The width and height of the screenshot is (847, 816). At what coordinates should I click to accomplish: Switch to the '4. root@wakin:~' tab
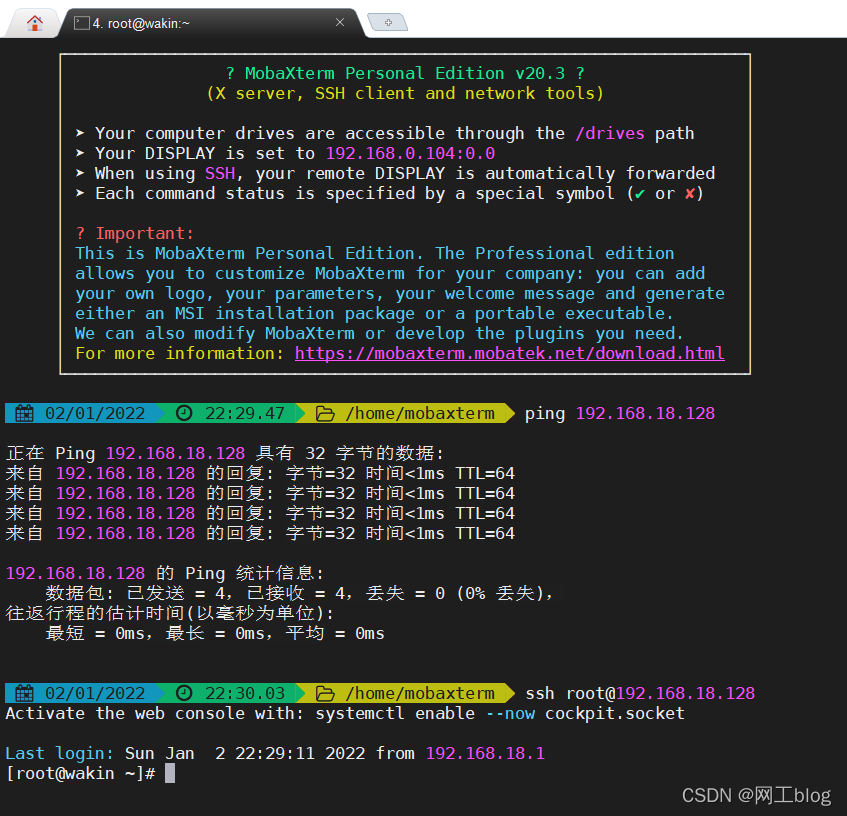point(212,23)
